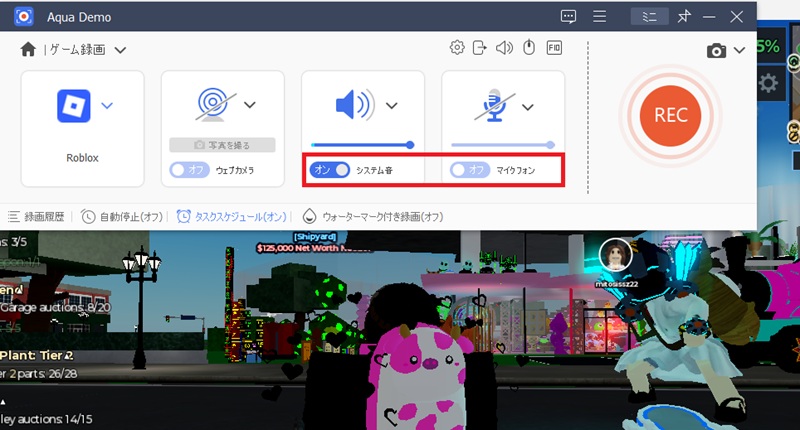Click the 'parts: 26/28' text
The width and height of the screenshot is (800, 430).
(47, 374)
